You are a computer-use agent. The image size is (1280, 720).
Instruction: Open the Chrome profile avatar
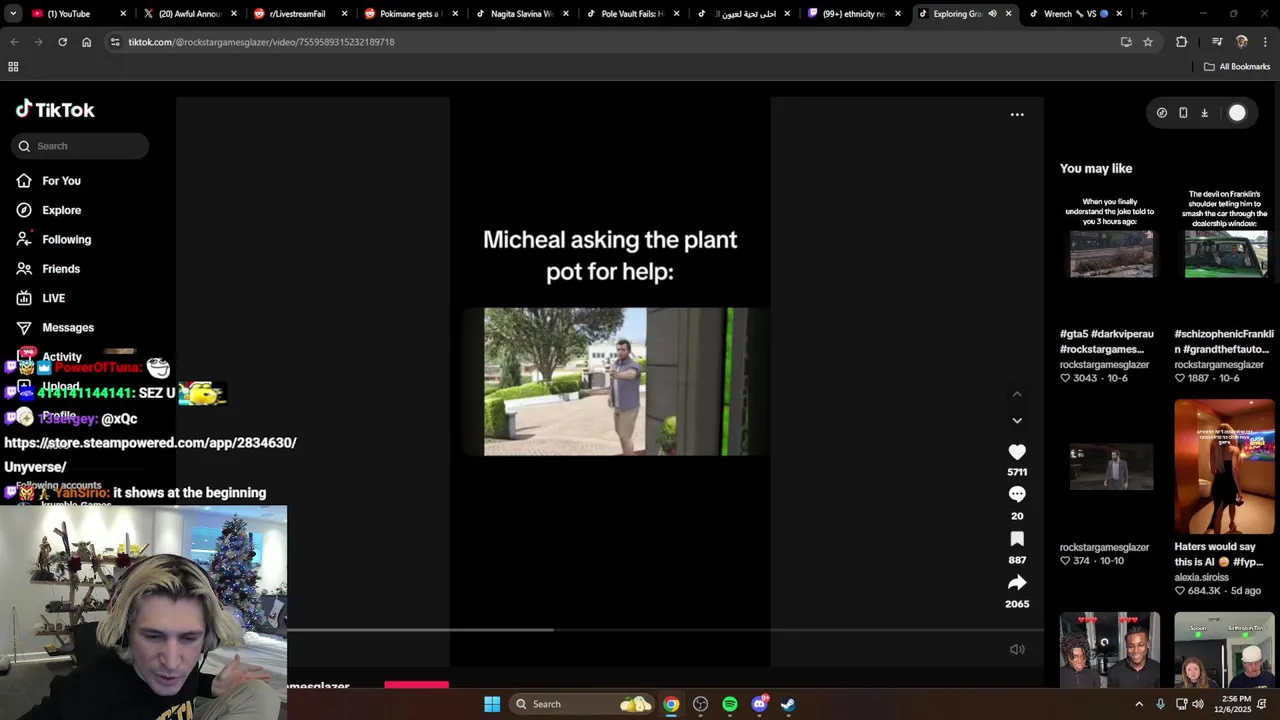1242,42
